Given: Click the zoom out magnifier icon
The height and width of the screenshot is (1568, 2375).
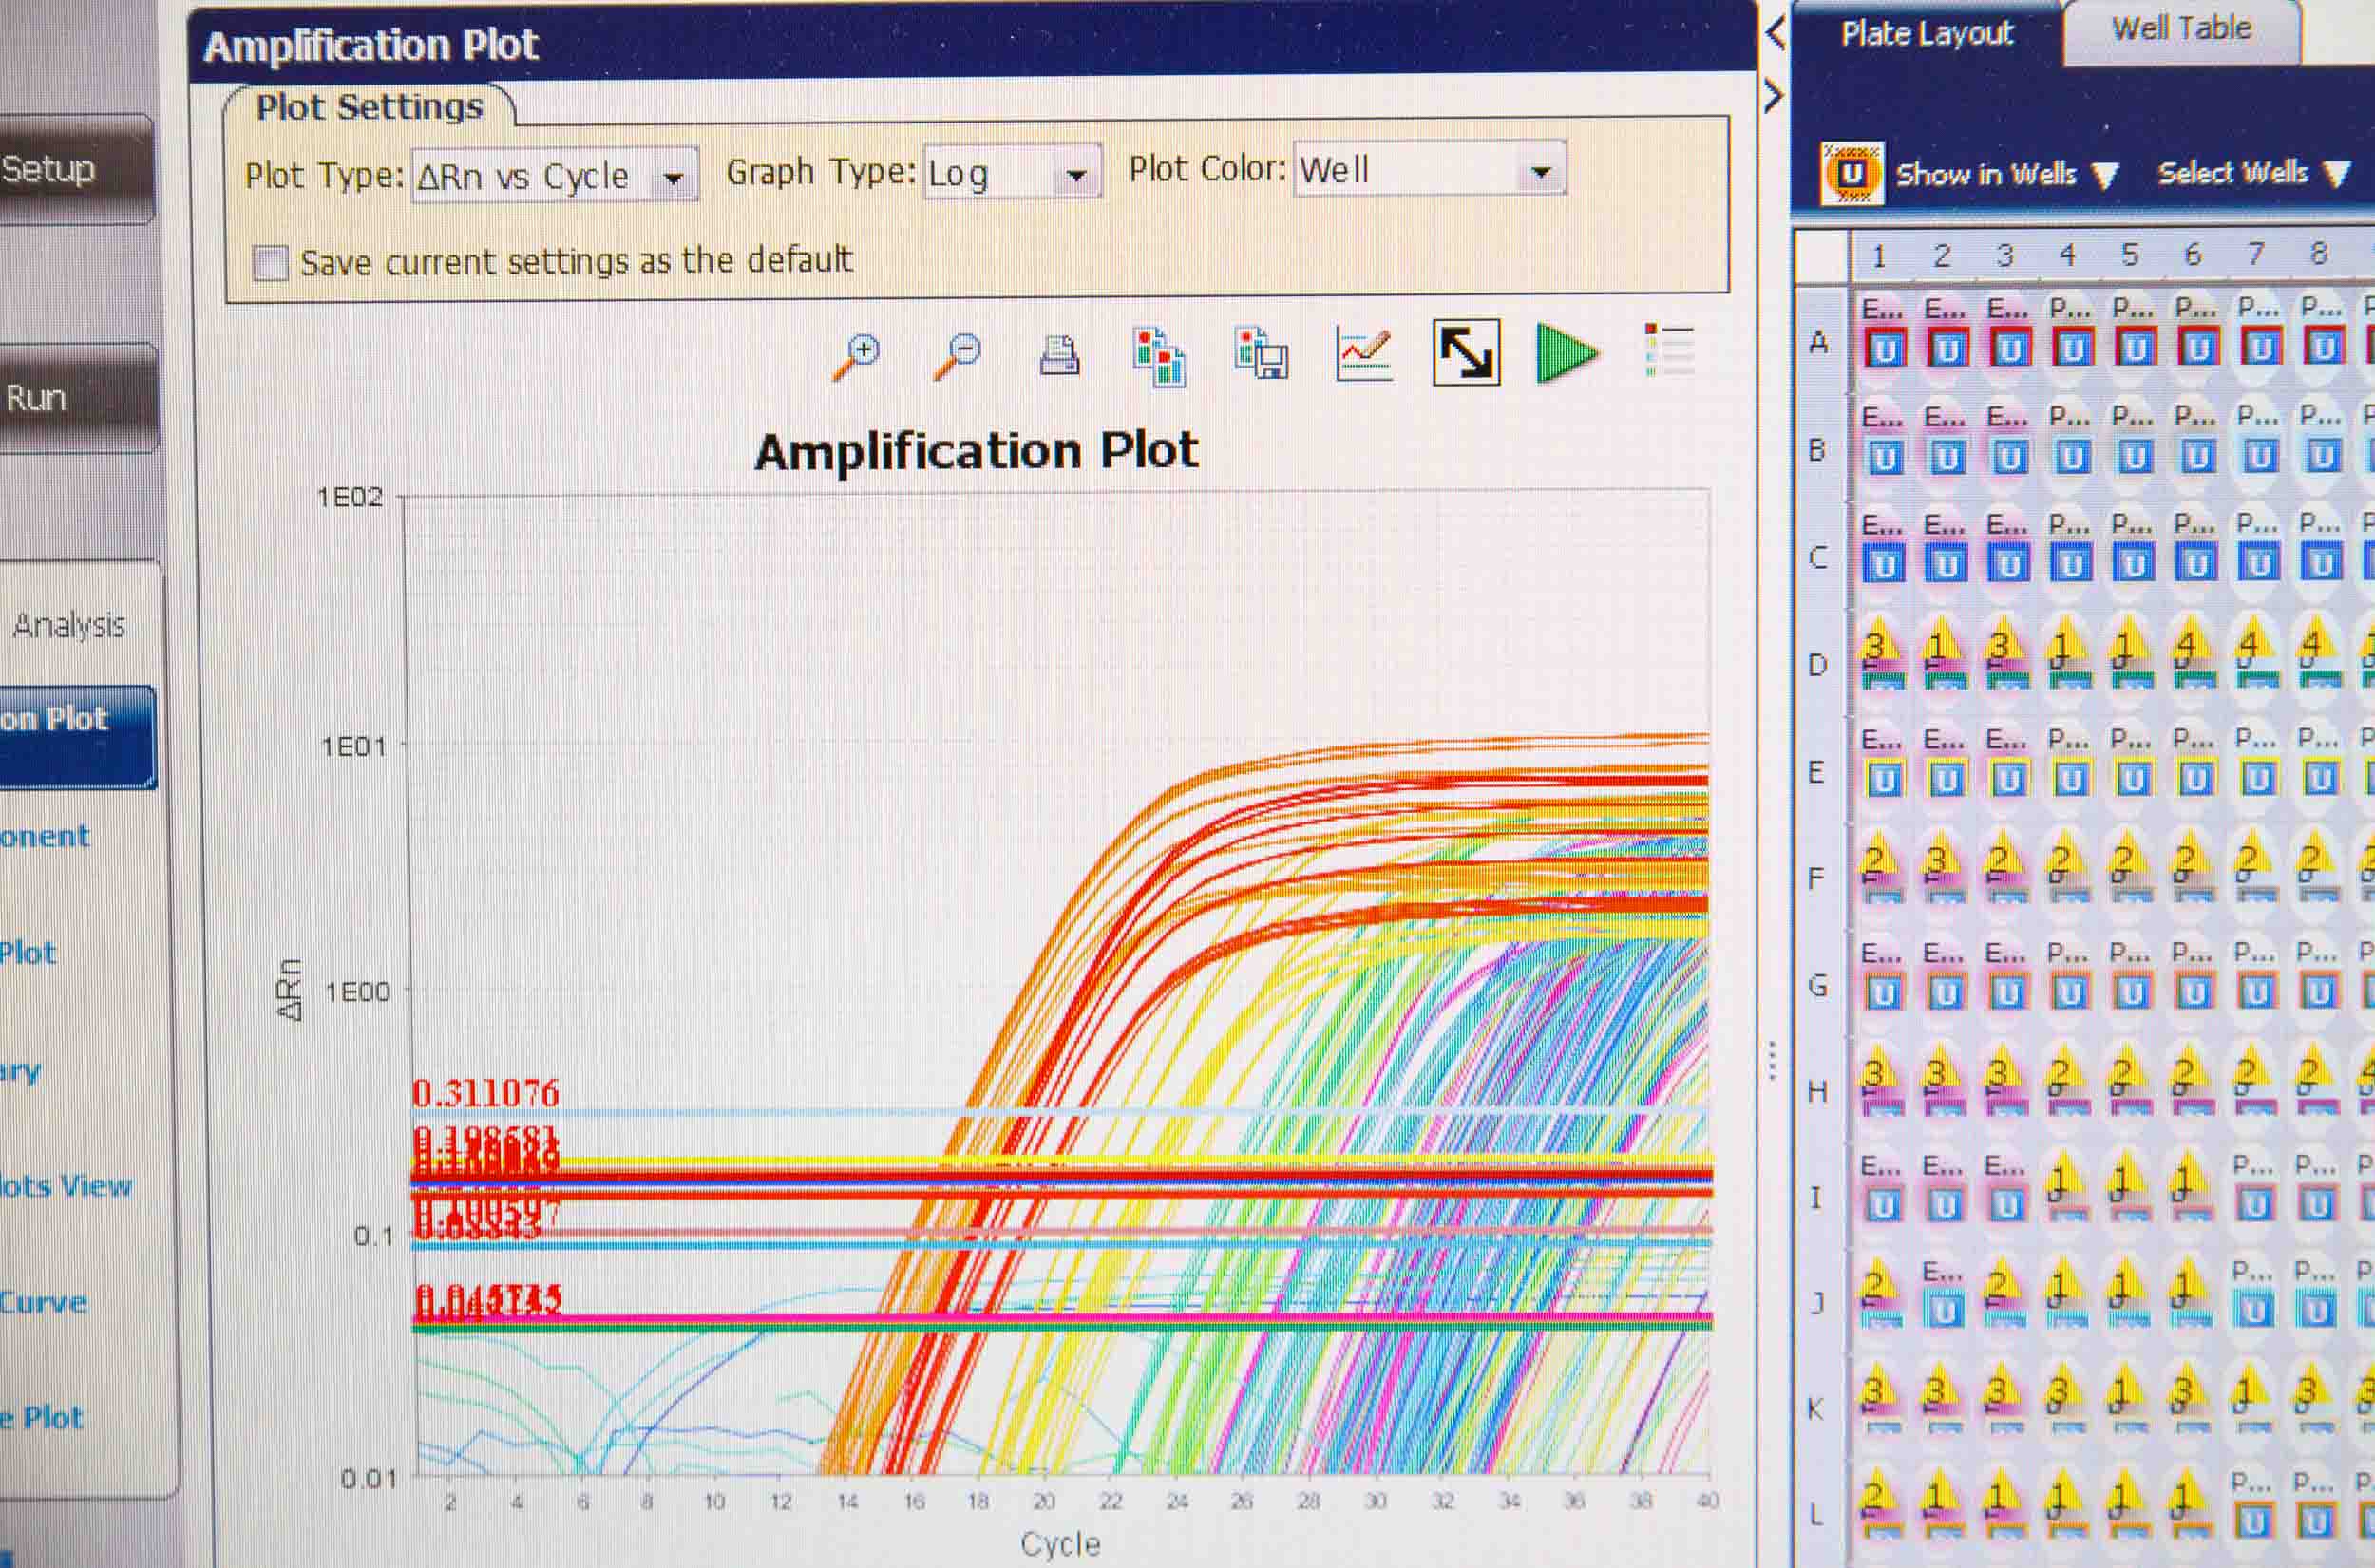Looking at the screenshot, I should click(x=958, y=355).
